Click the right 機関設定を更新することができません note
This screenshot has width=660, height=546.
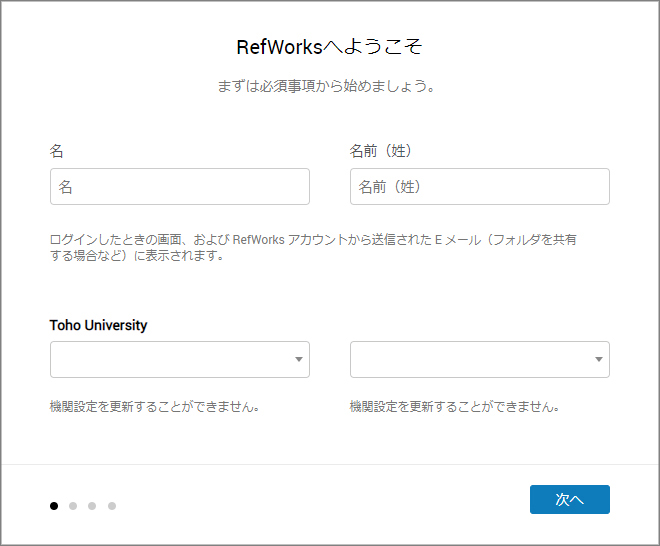pos(455,407)
